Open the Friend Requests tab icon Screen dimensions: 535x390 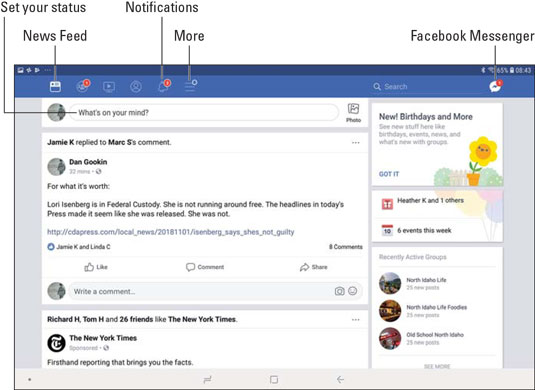(82, 86)
